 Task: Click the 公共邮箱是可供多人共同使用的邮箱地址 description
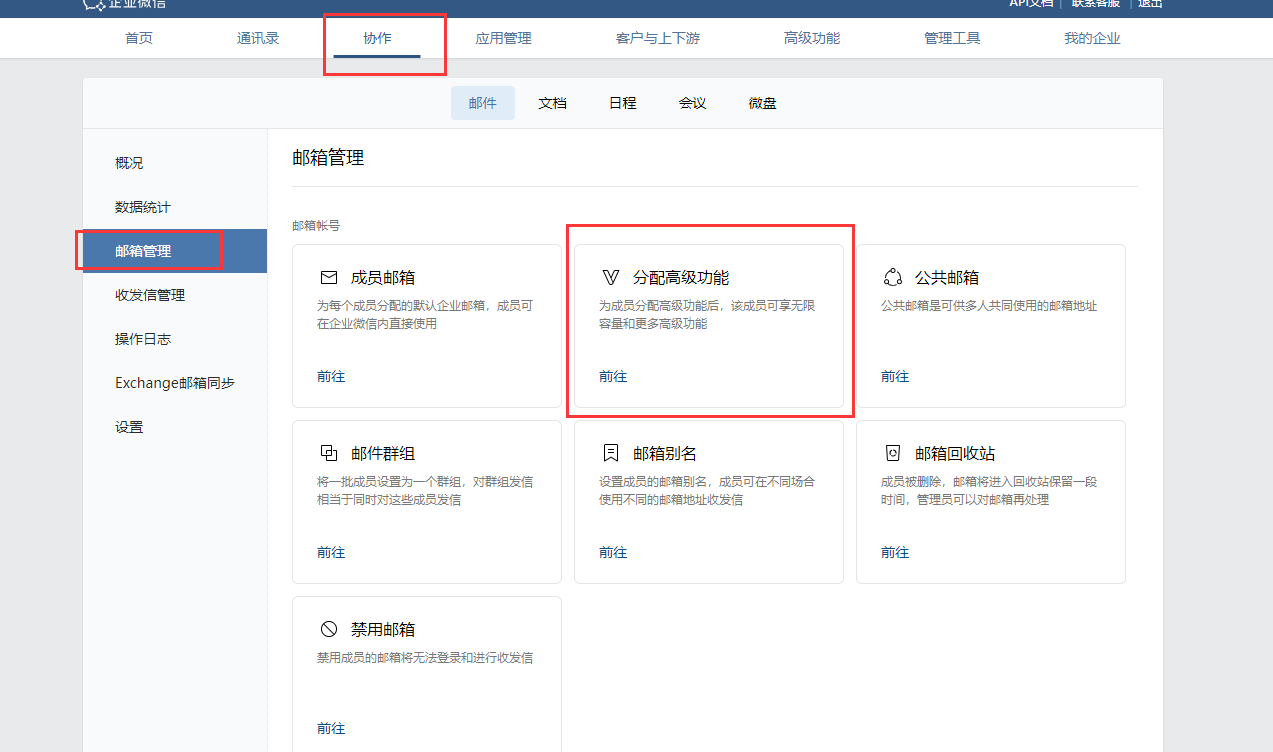point(989,306)
